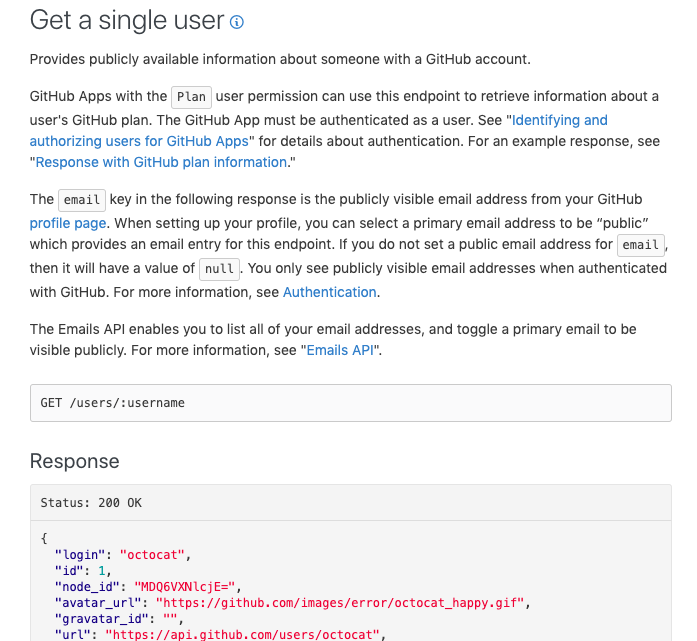Click the node_id value MDQ6VXNlcjE=

coord(184,587)
